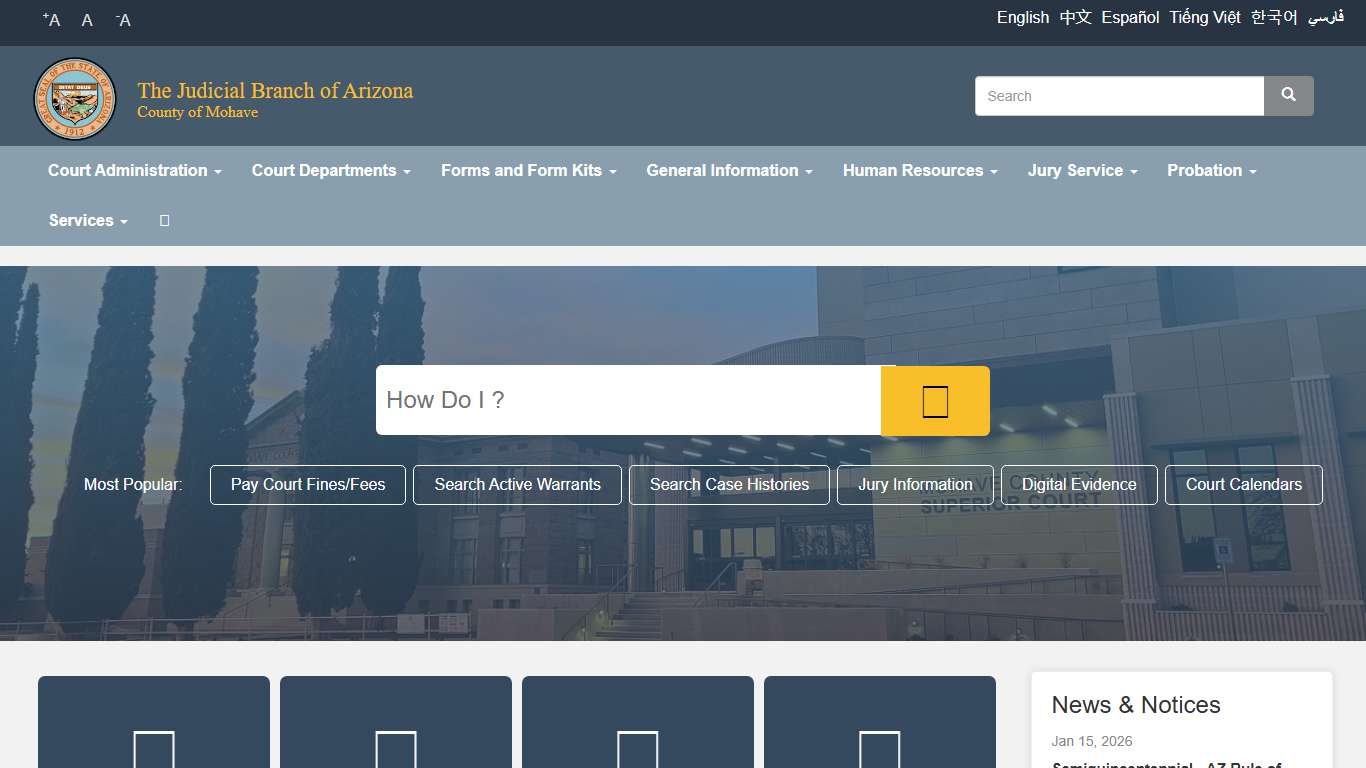Expand the Court Departments dropdown
1366x768 pixels.
pyautogui.click(x=330, y=170)
